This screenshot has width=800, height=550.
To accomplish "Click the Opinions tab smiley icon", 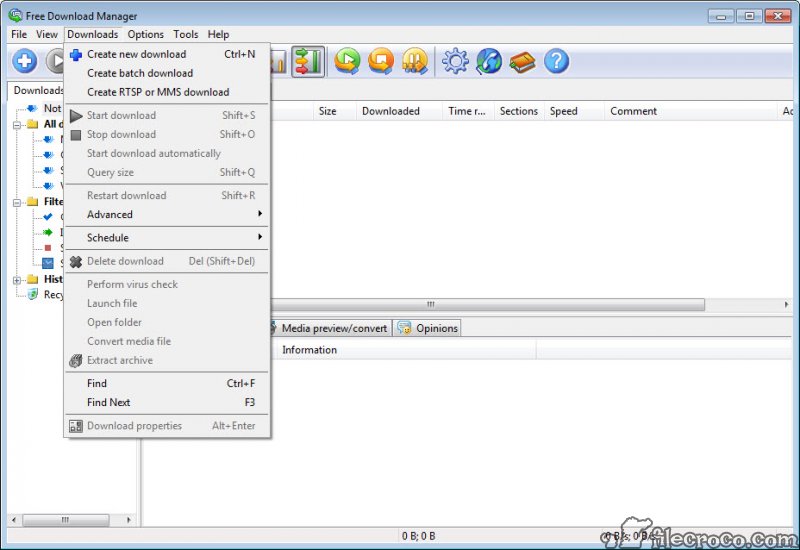I will pyautogui.click(x=405, y=328).
